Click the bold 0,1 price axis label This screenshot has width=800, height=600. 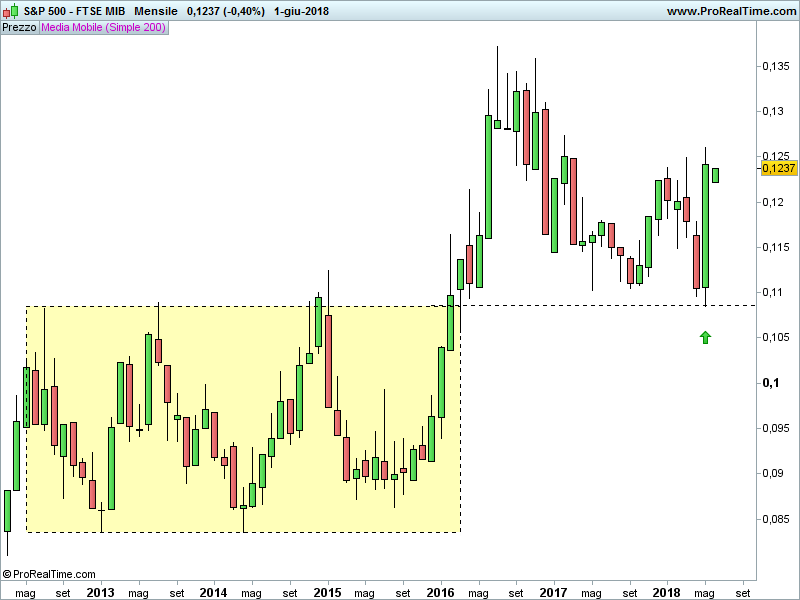coord(770,383)
